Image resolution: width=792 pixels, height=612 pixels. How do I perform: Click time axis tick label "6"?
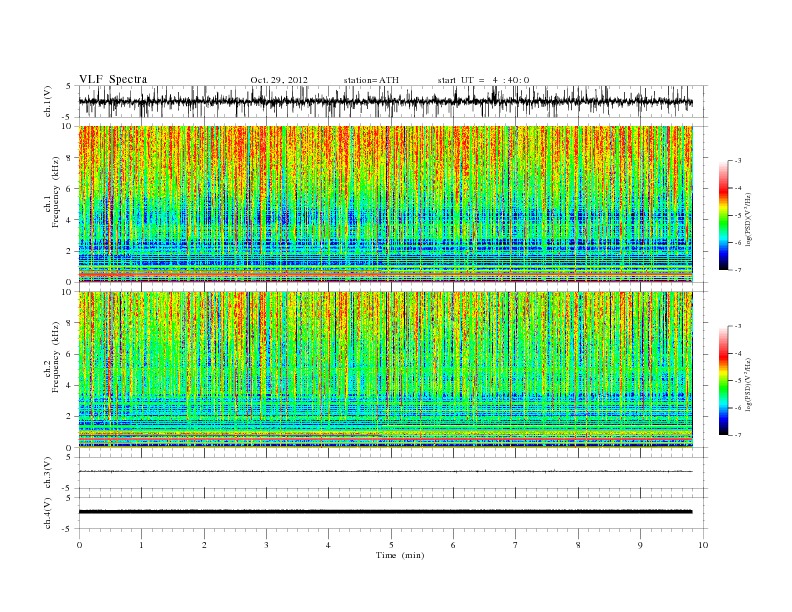point(453,545)
